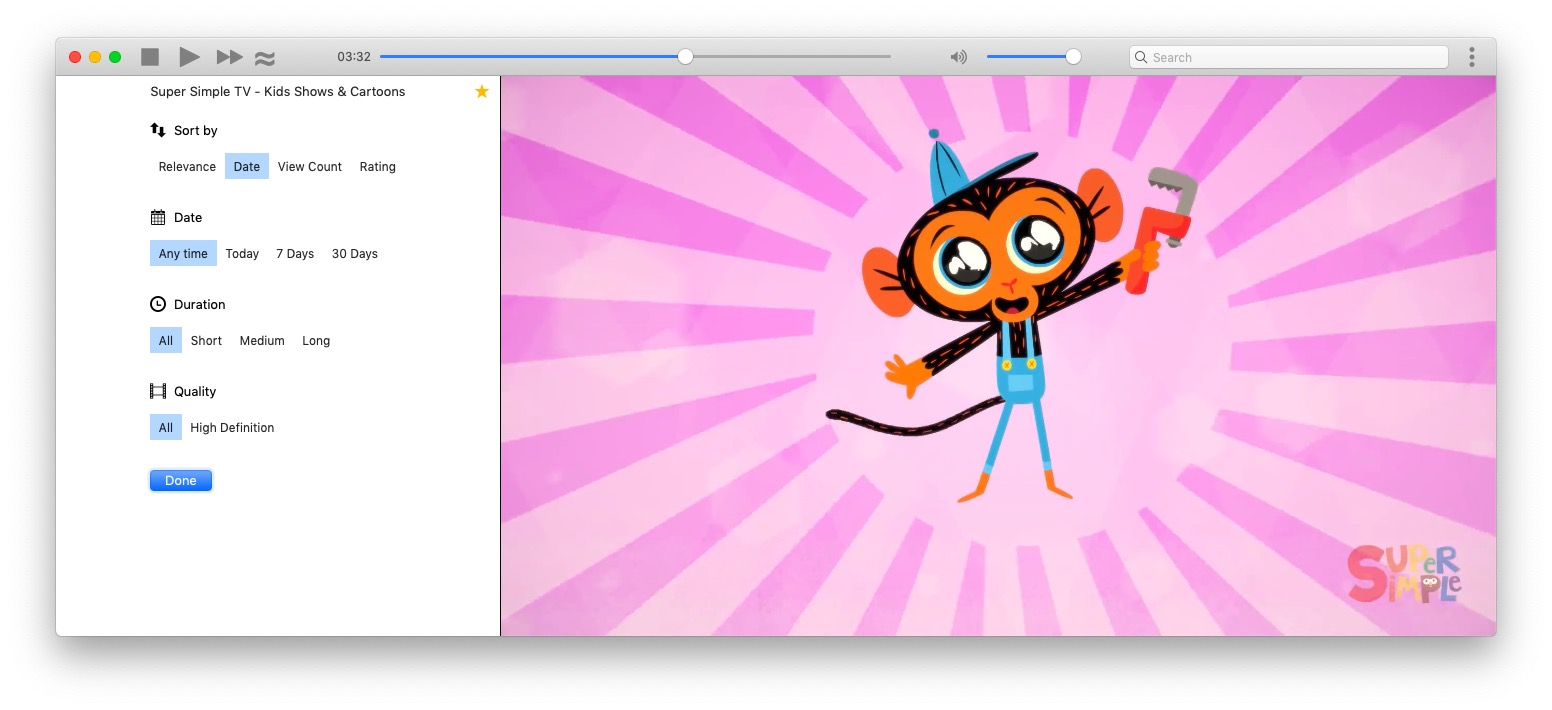Click the magnifying glass search icon
Screen dimensions: 1552x710
click(x=1141, y=57)
